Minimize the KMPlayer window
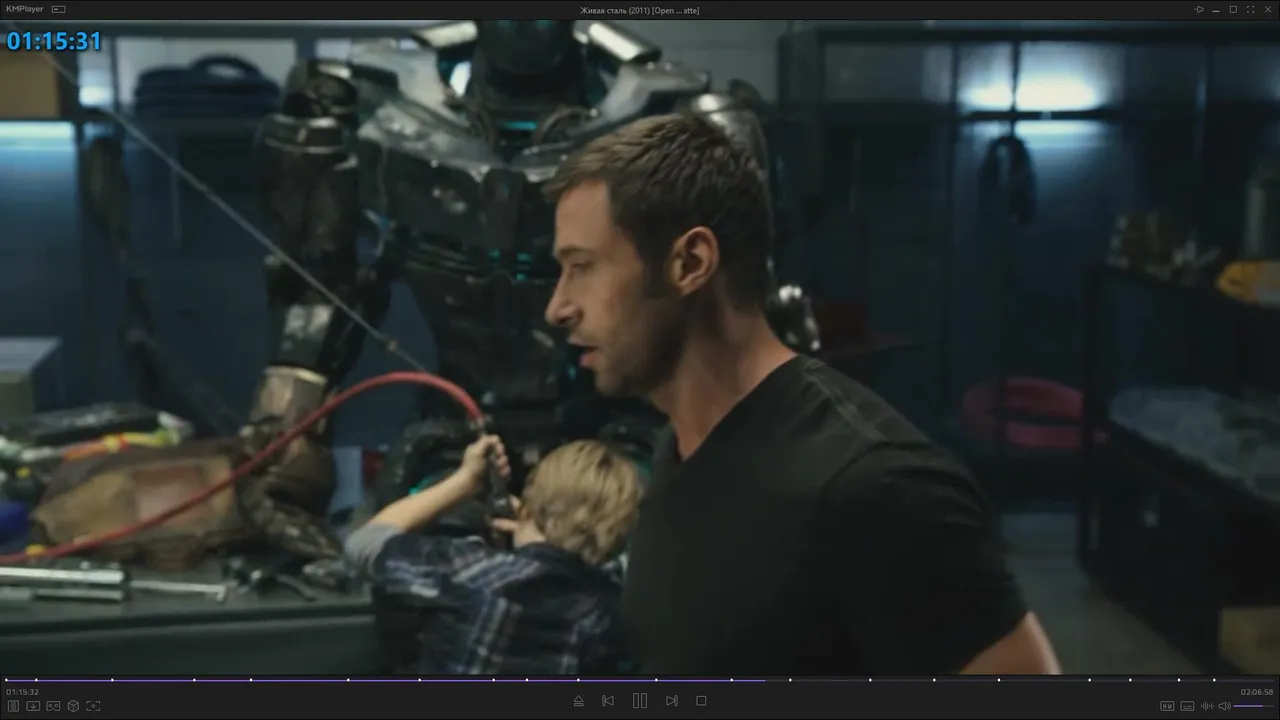 pyautogui.click(x=1216, y=9)
